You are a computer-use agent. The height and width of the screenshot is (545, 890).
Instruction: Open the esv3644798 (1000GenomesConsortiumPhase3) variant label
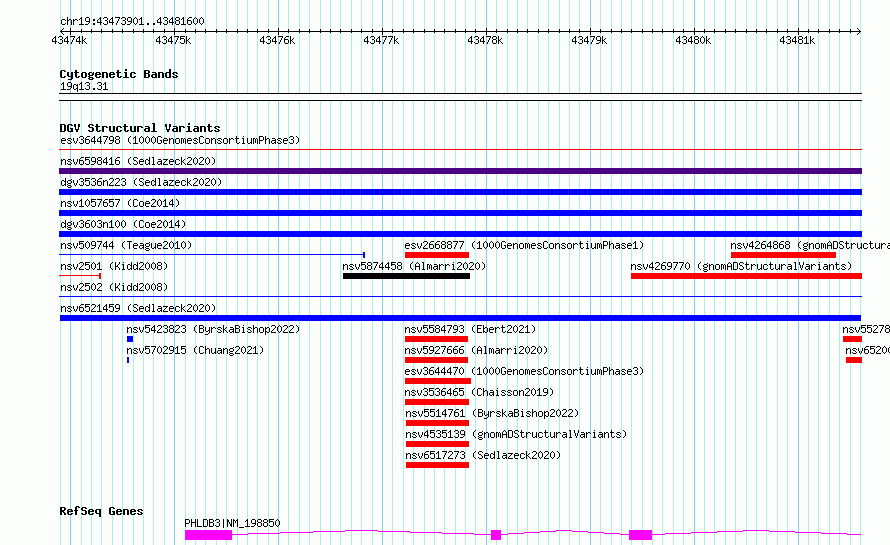coord(180,140)
